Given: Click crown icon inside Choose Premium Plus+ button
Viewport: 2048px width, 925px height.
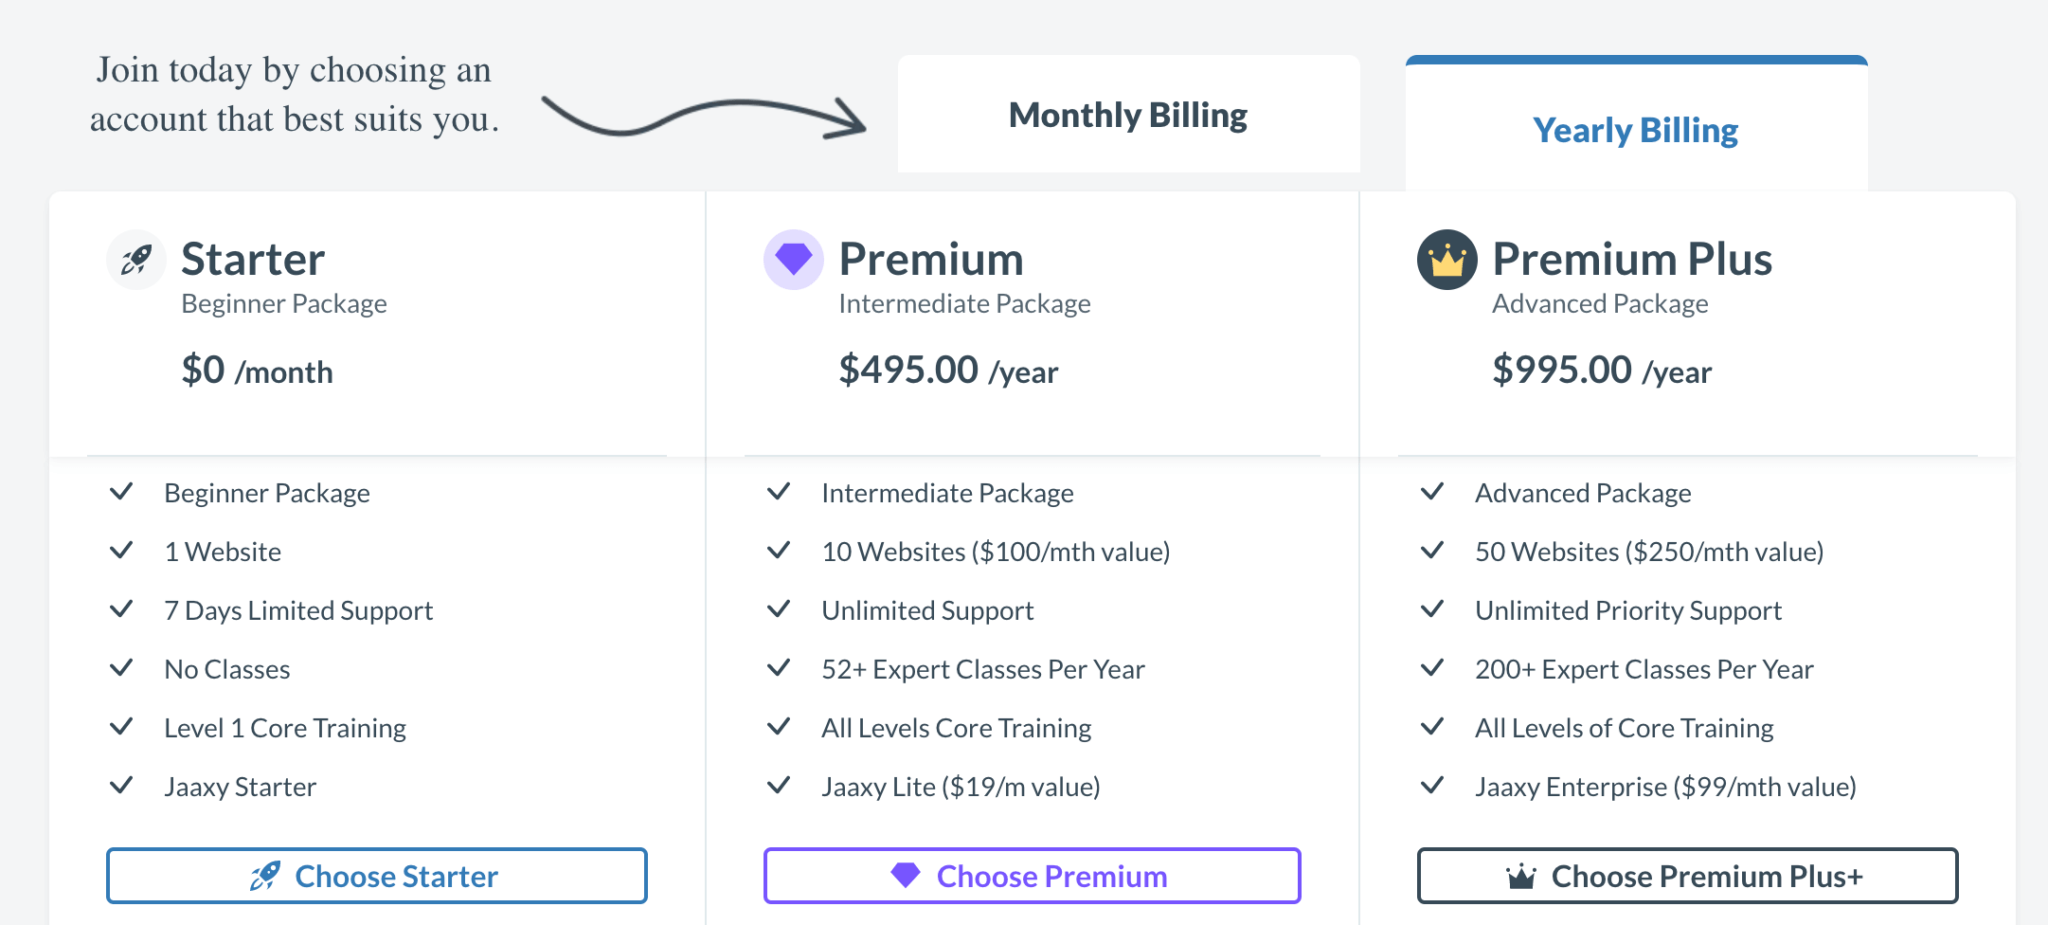Looking at the screenshot, I should 1521,877.
